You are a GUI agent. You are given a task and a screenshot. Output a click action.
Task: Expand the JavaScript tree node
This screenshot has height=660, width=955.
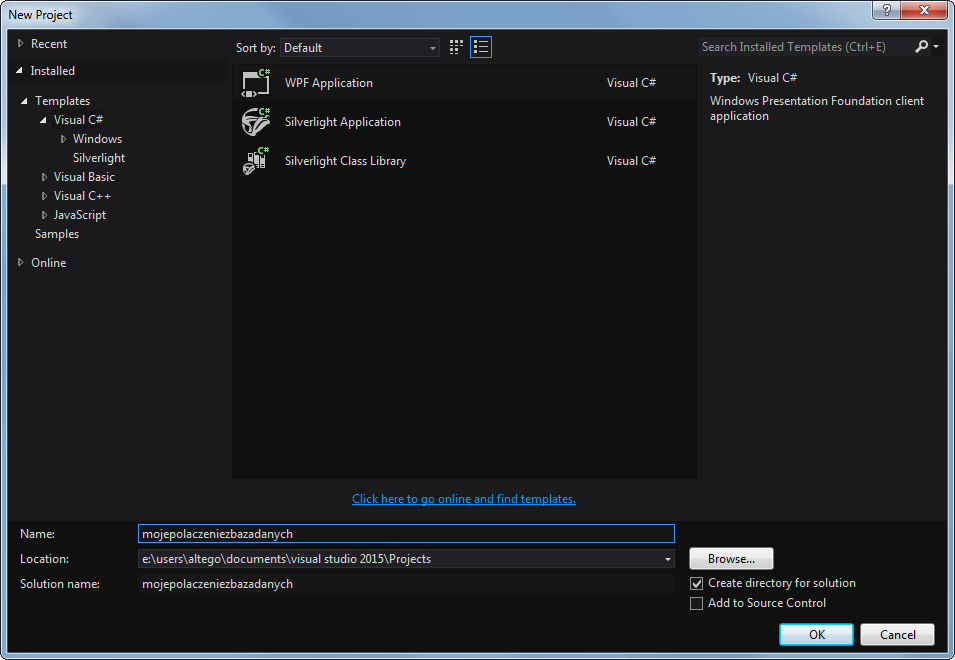coord(44,215)
